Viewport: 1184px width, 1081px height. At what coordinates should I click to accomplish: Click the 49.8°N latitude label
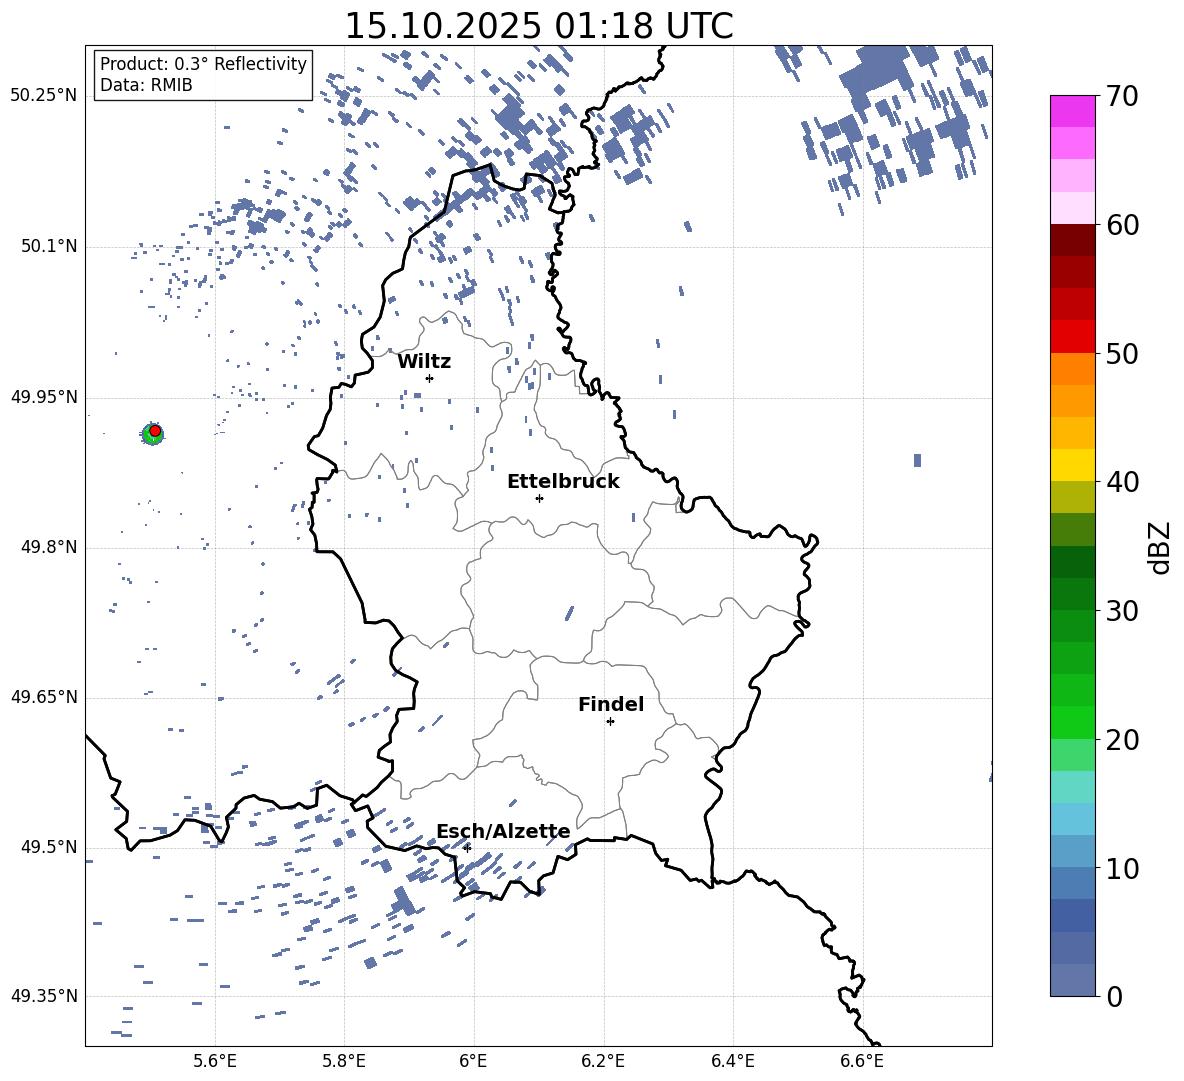click(48, 547)
